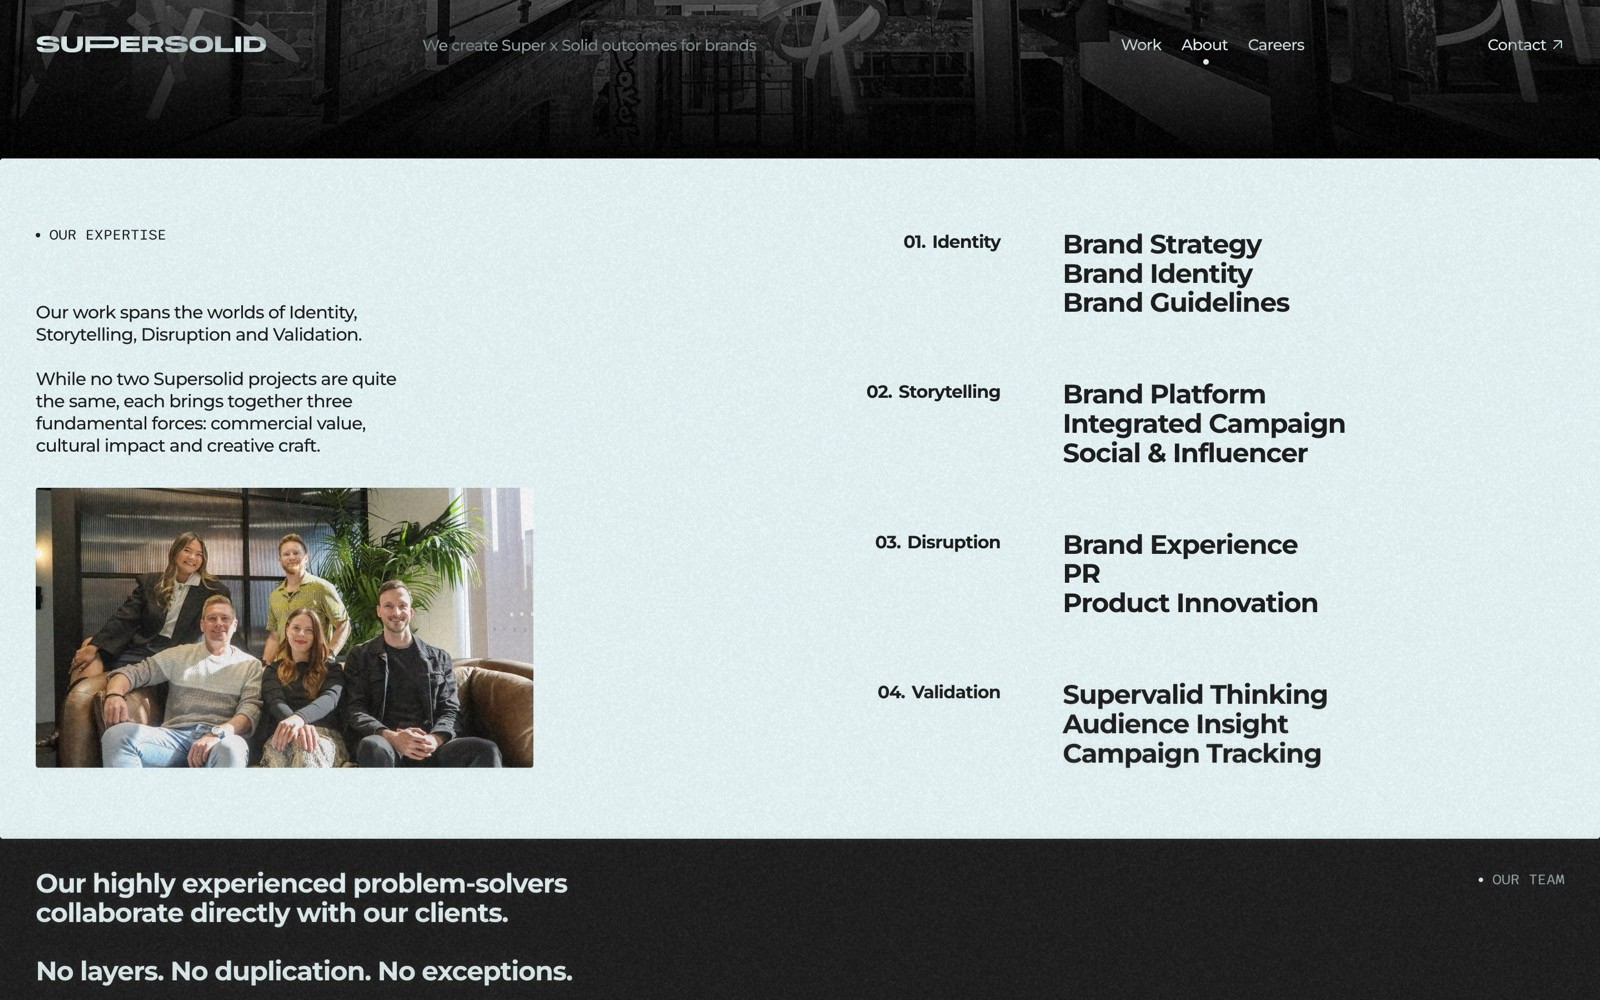Open the Contact link
Viewport: 1600px width, 1000px height.
point(1515,44)
